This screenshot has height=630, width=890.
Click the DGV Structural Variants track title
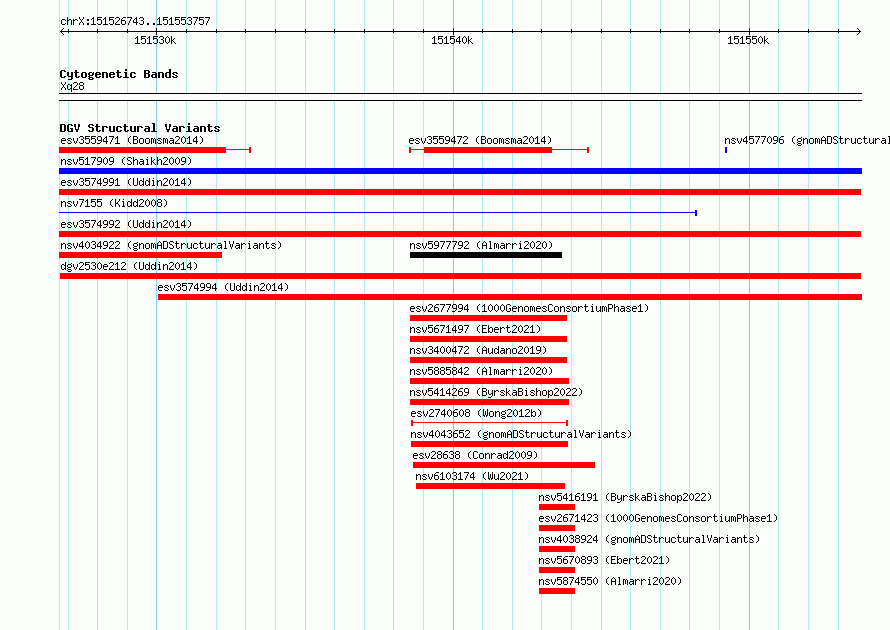click(x=140, y=128)
